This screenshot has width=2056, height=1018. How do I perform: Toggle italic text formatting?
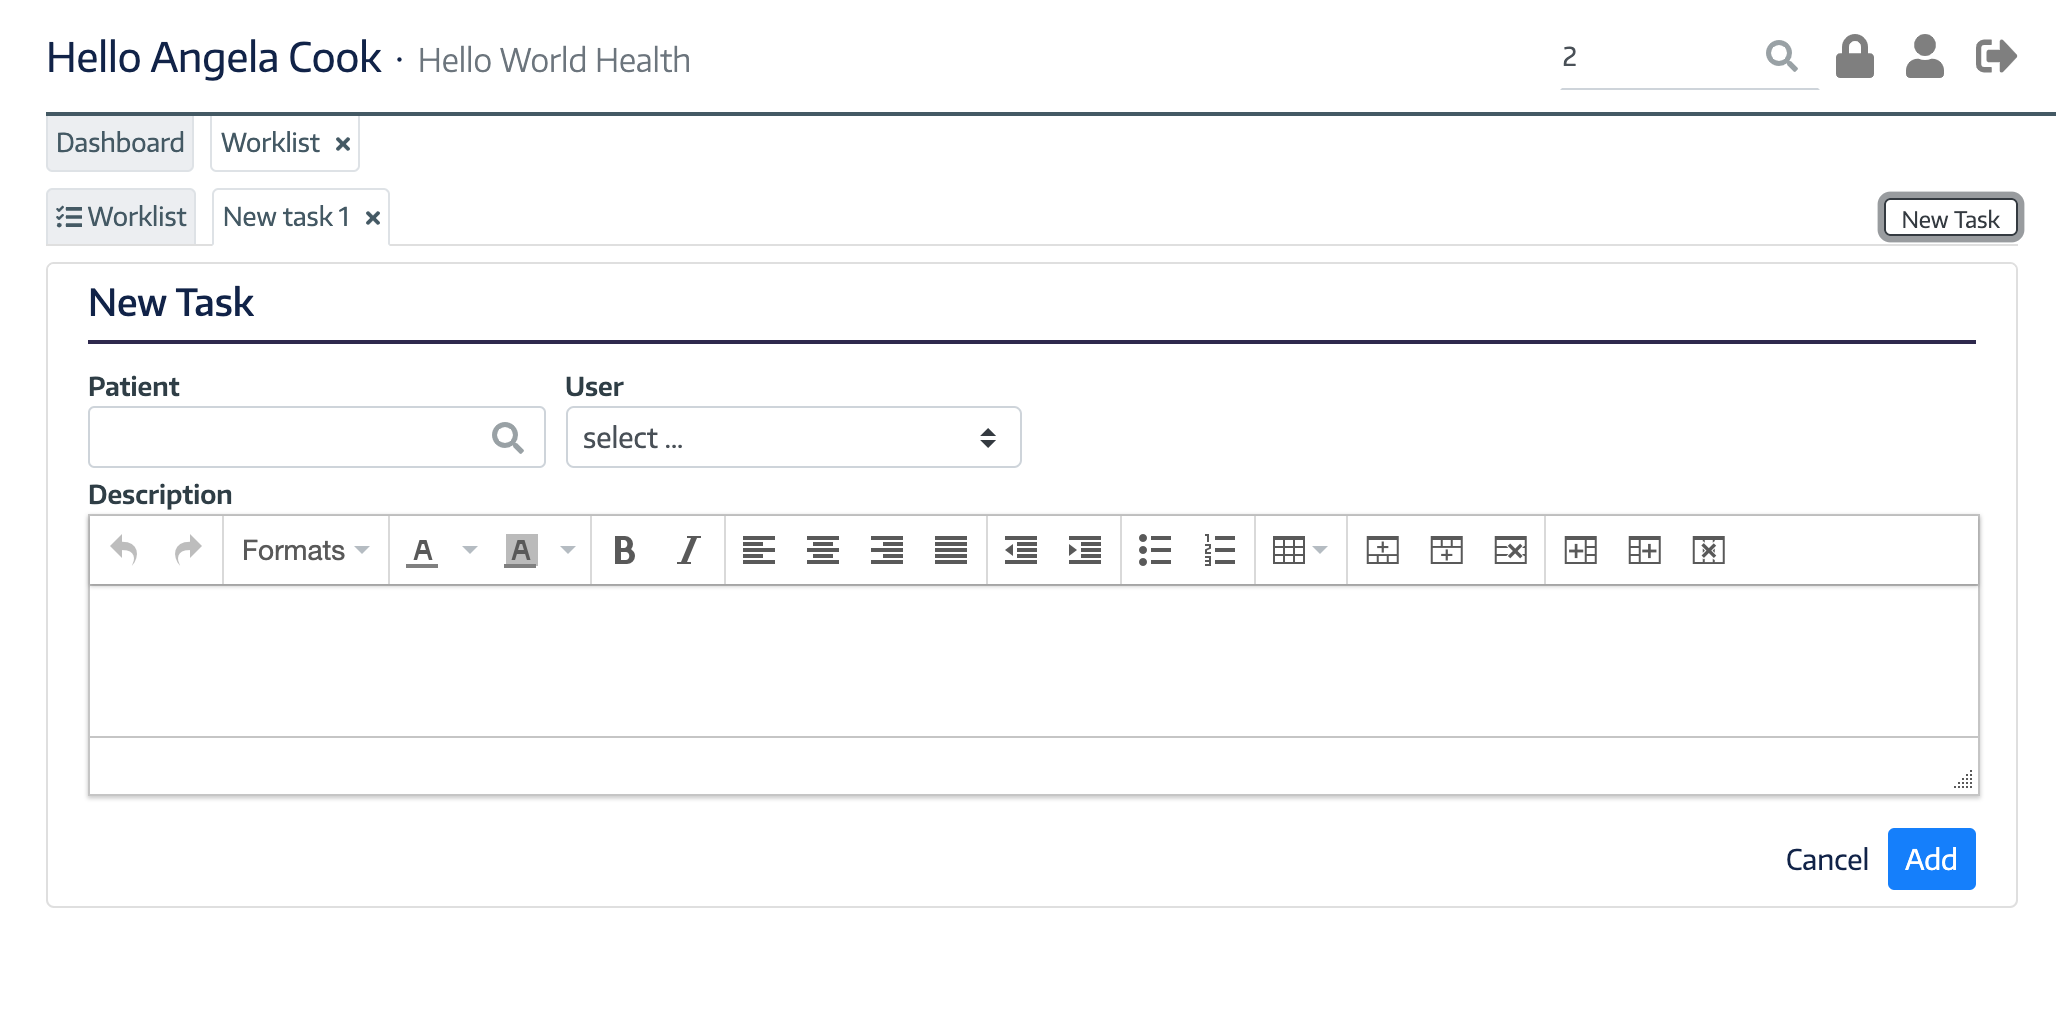(x=688, y=550)
